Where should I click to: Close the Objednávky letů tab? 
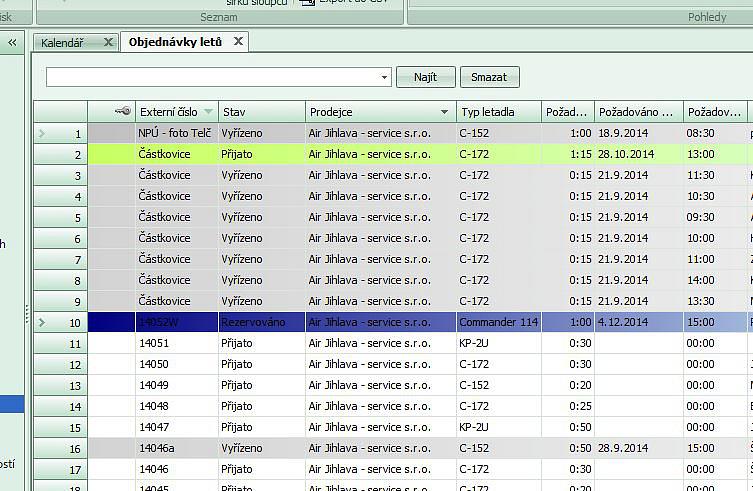point(238,42)
